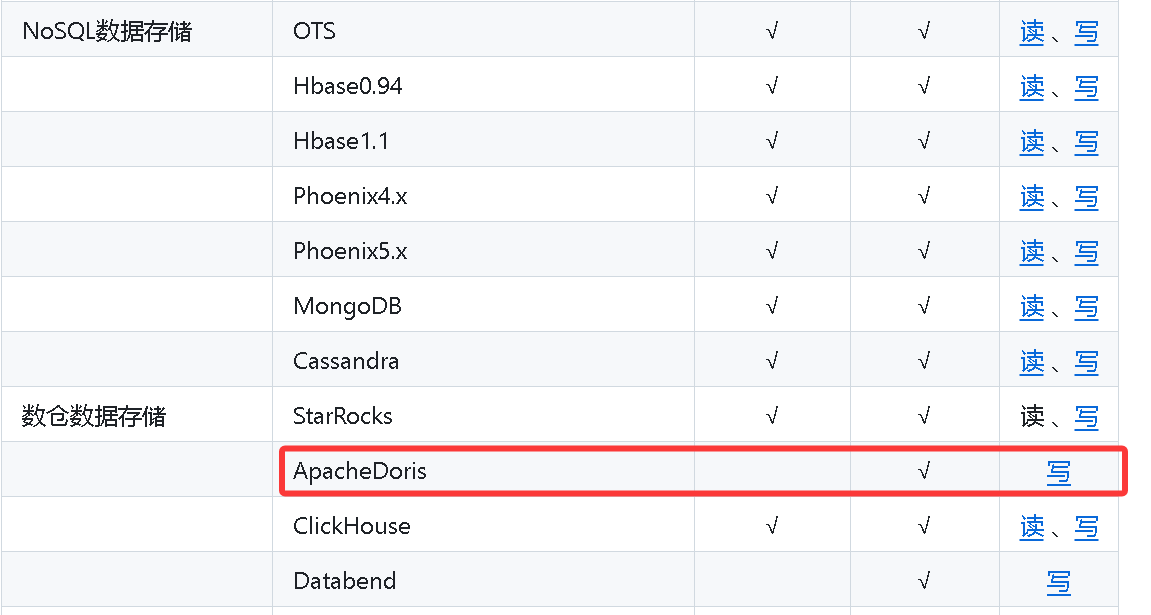Select the 写 link in Phoenix5.x row
The width and height of the screenshot is (1151, 615).
[1086, 252]
